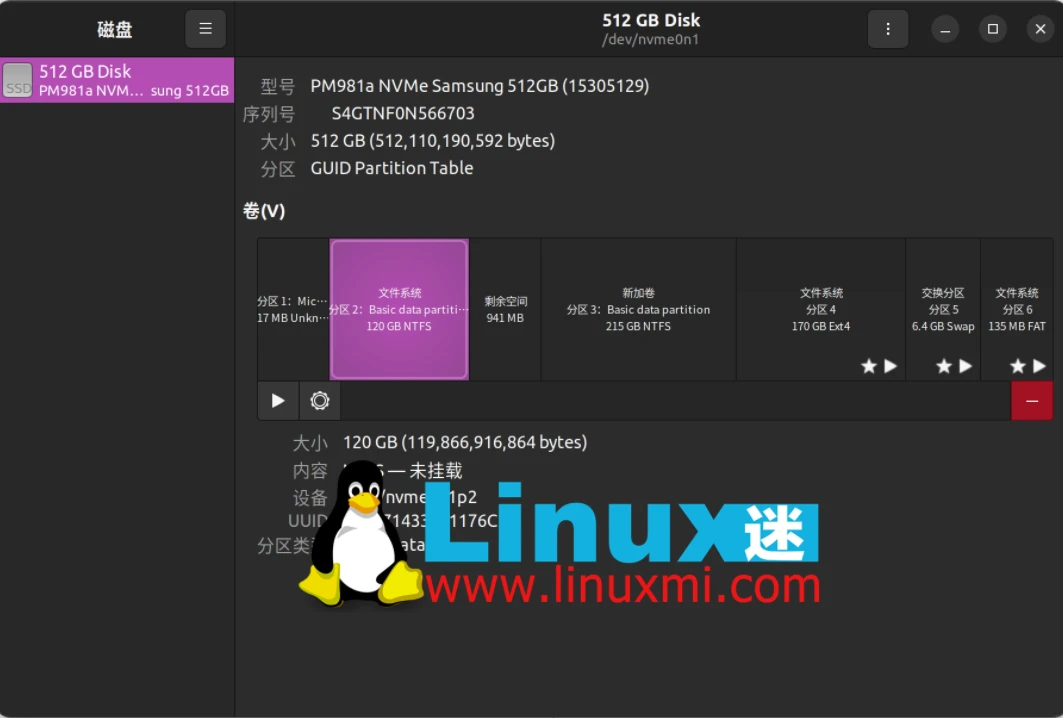Select the 941 MB free space block

pyautogui.click(x=505, y=309)
